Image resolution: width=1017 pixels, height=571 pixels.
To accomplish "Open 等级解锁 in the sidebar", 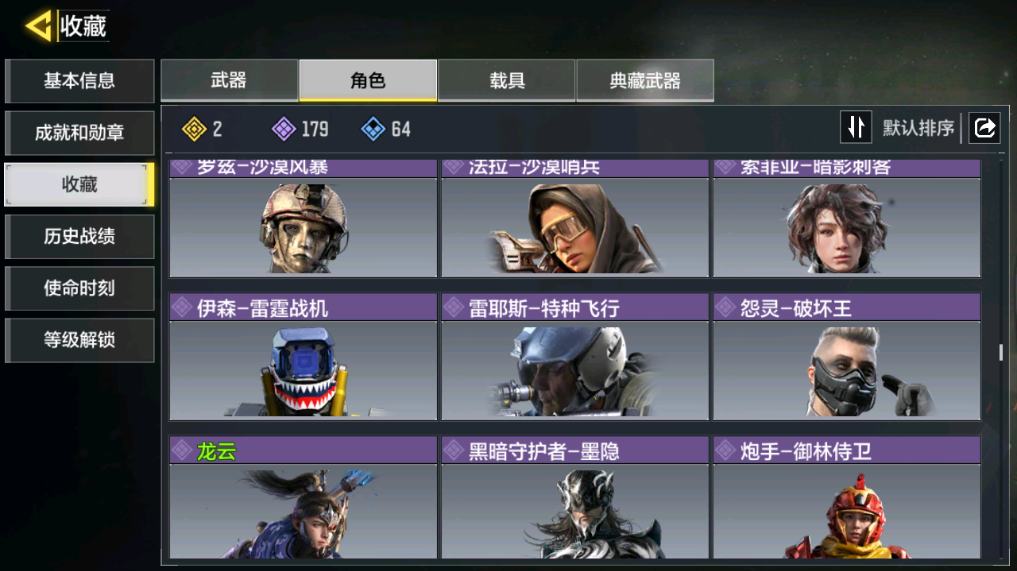I will coord(79,340).
